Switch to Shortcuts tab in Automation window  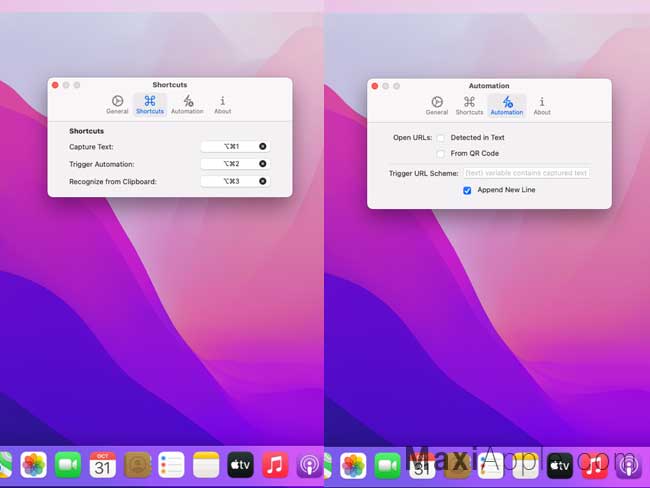469,106
